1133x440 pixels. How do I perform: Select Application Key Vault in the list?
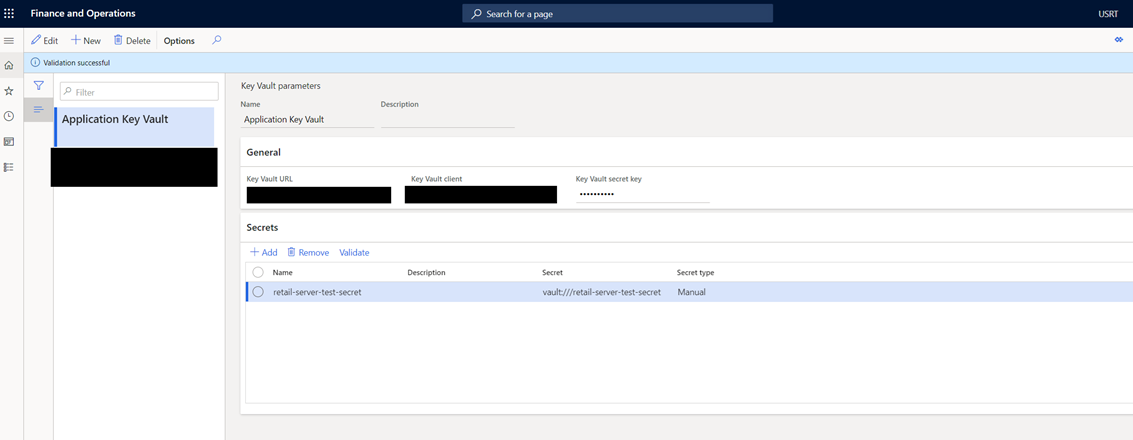pos(134,120)
